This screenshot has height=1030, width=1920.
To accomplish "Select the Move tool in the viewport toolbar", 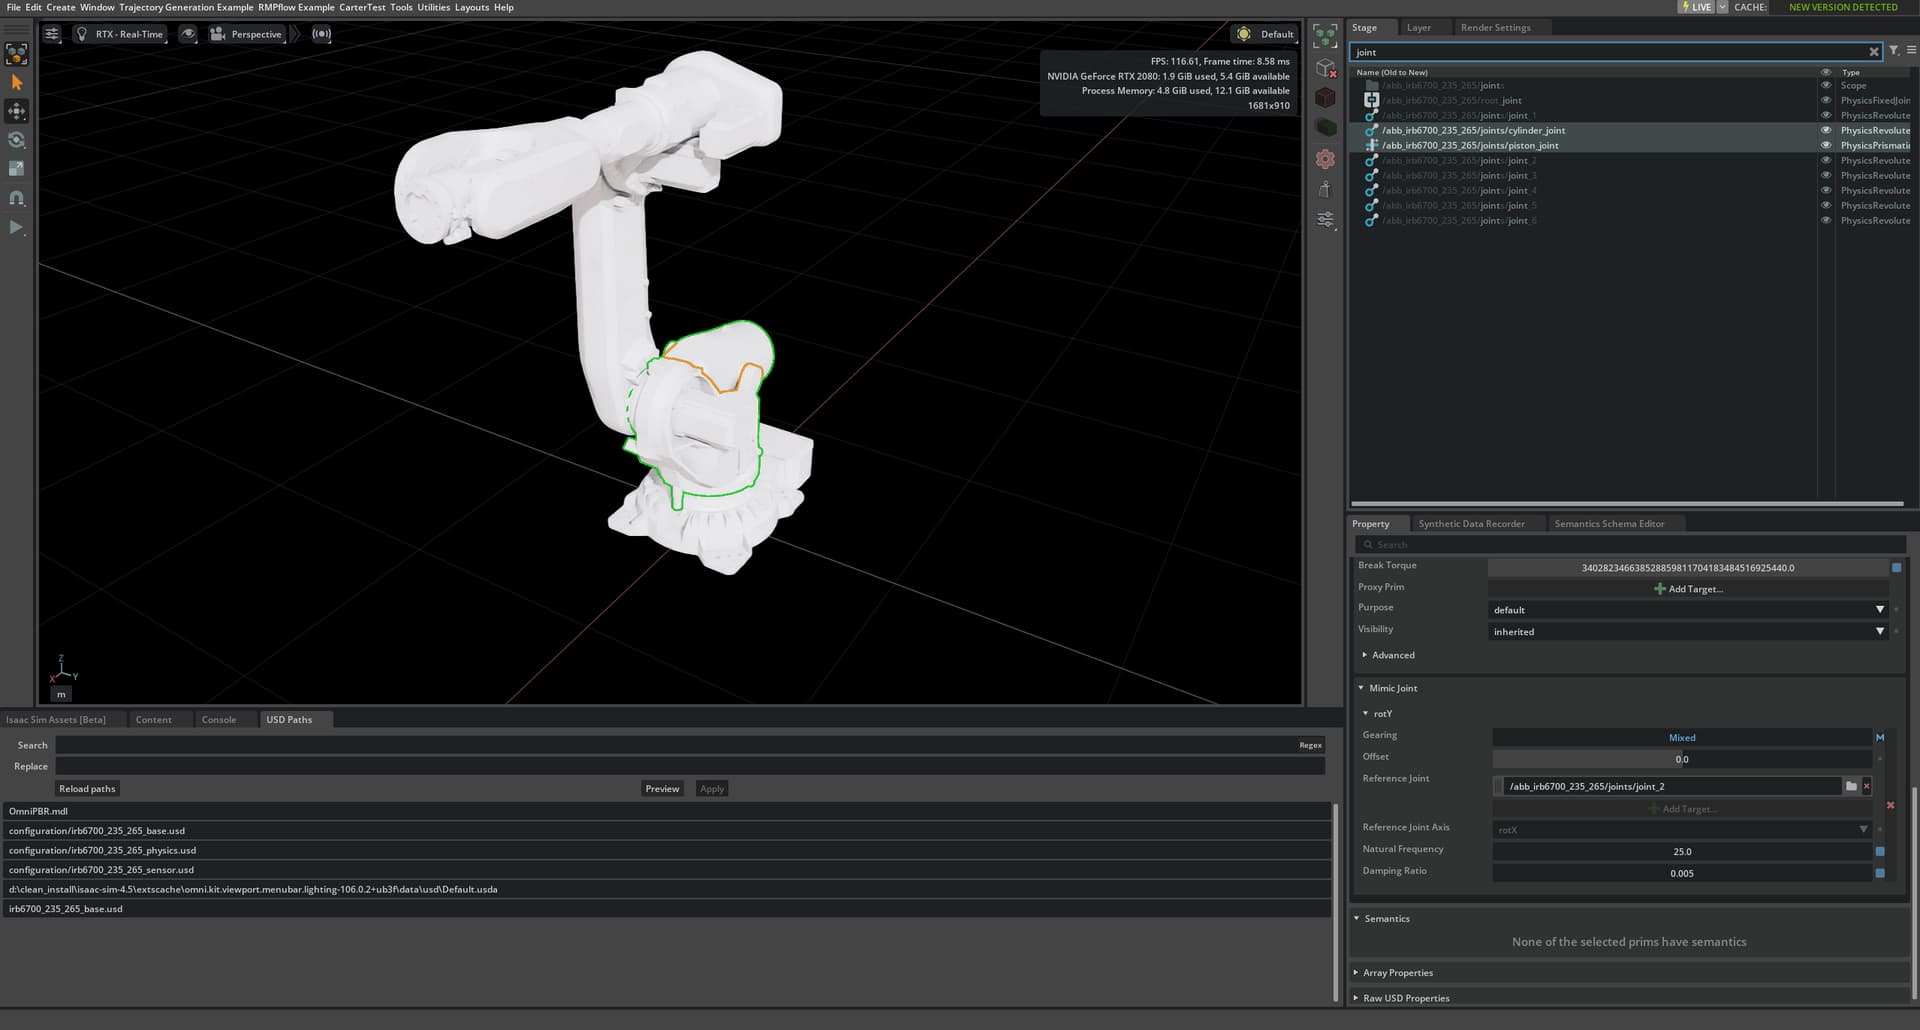I will click(x=16, y=111).
